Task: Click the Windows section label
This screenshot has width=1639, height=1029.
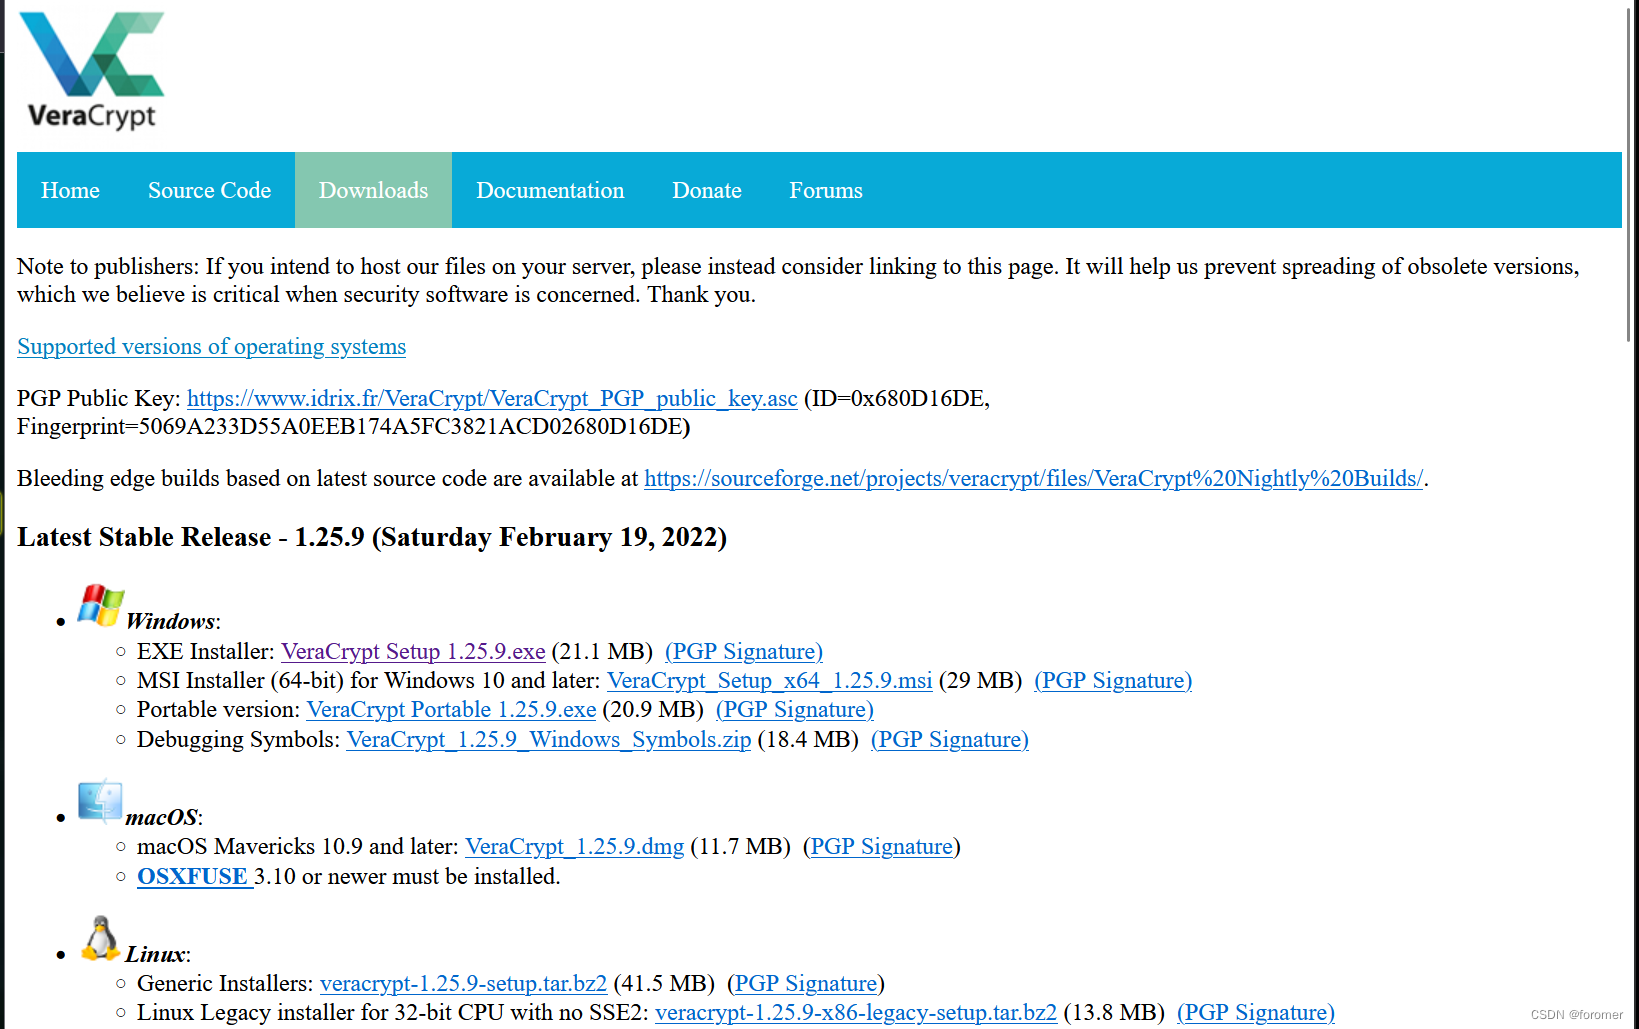Action: (171, 621)
